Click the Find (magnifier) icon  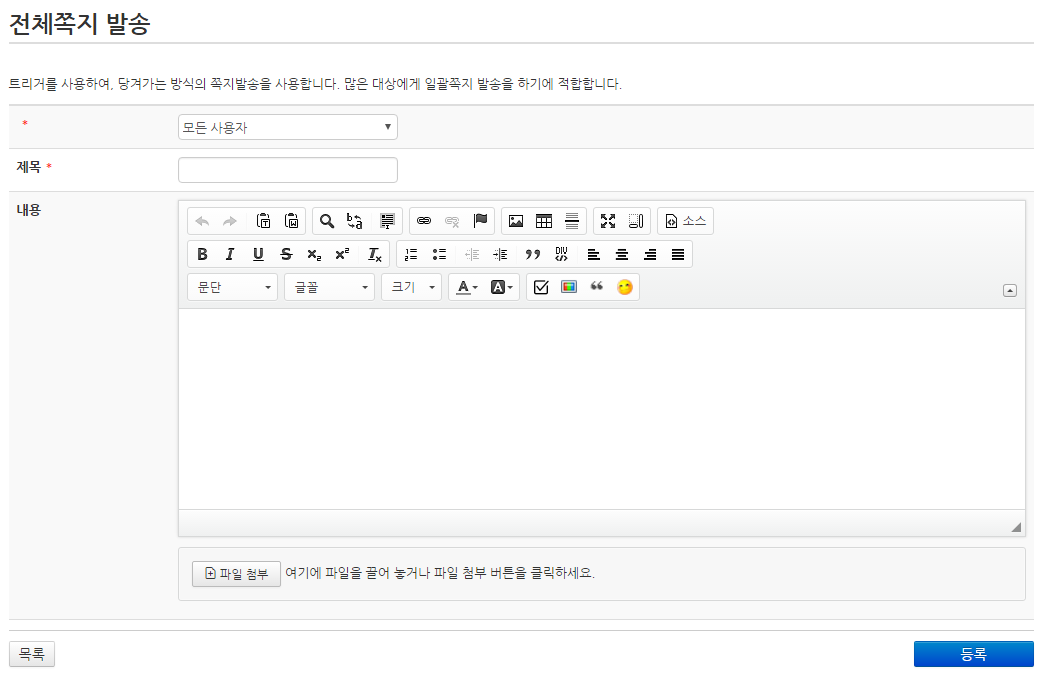pos(326,221)
